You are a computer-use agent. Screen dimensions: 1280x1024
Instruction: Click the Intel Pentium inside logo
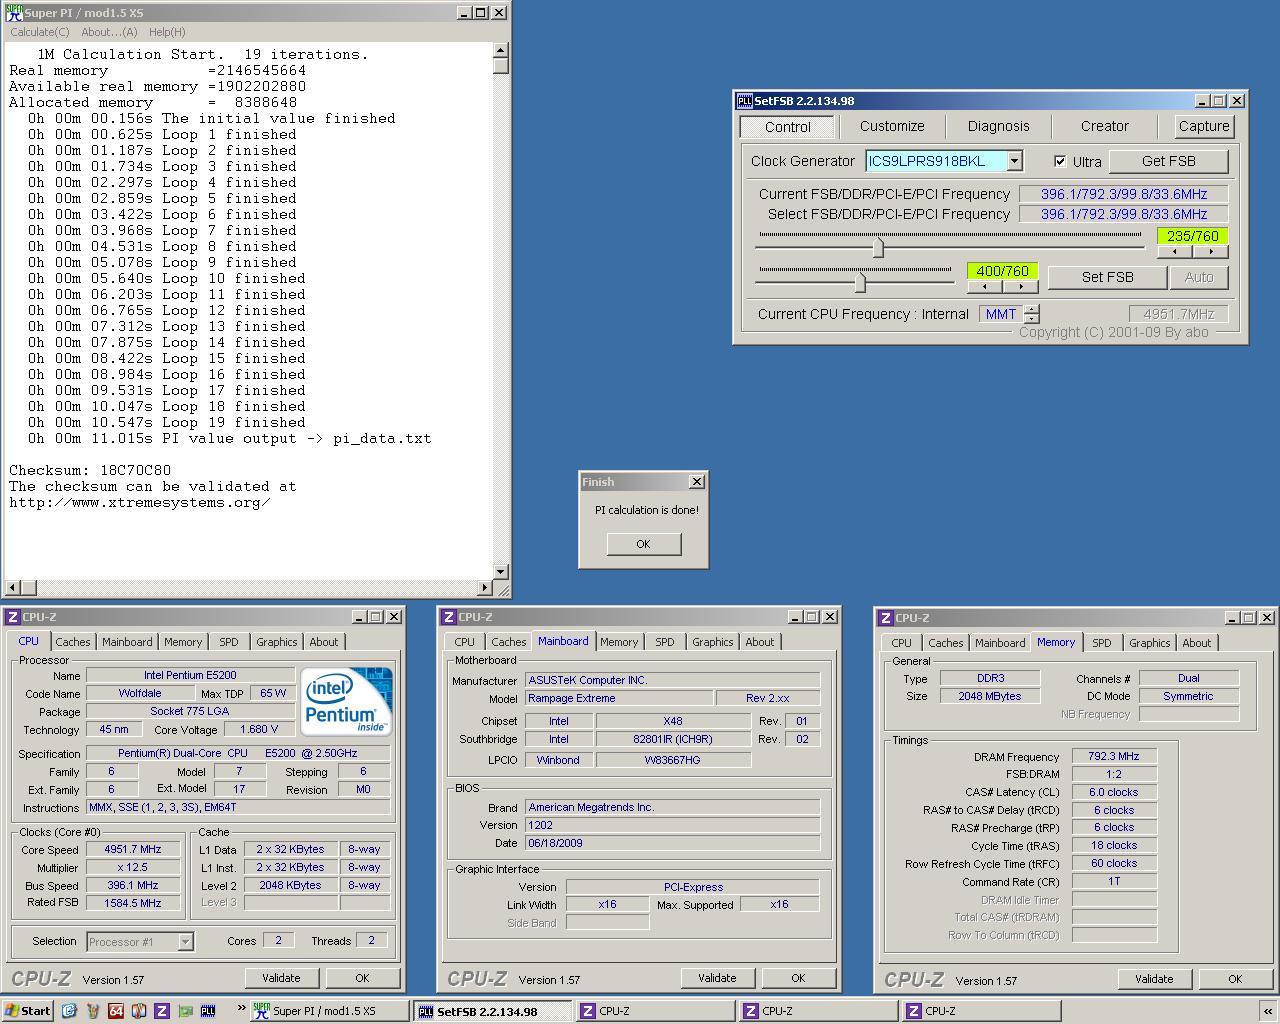coord(347,700)
